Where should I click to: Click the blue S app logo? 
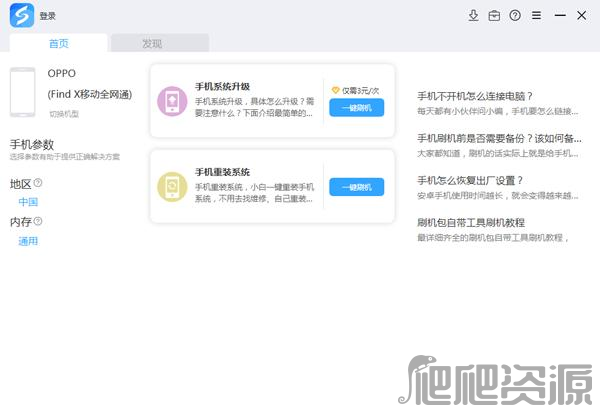coord(22,15)
